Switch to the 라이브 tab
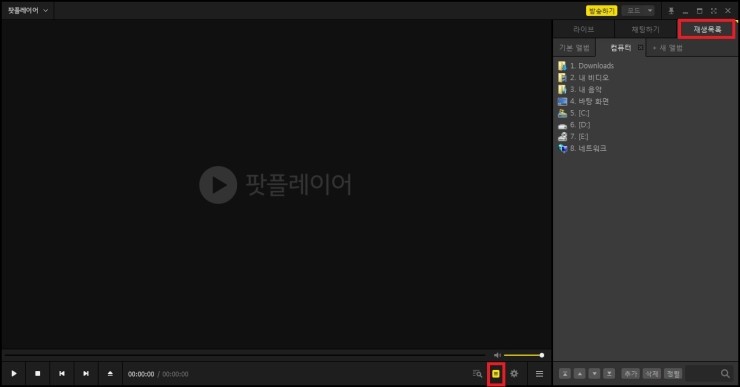This screenshot has width=740, height=387. point(583,29)
